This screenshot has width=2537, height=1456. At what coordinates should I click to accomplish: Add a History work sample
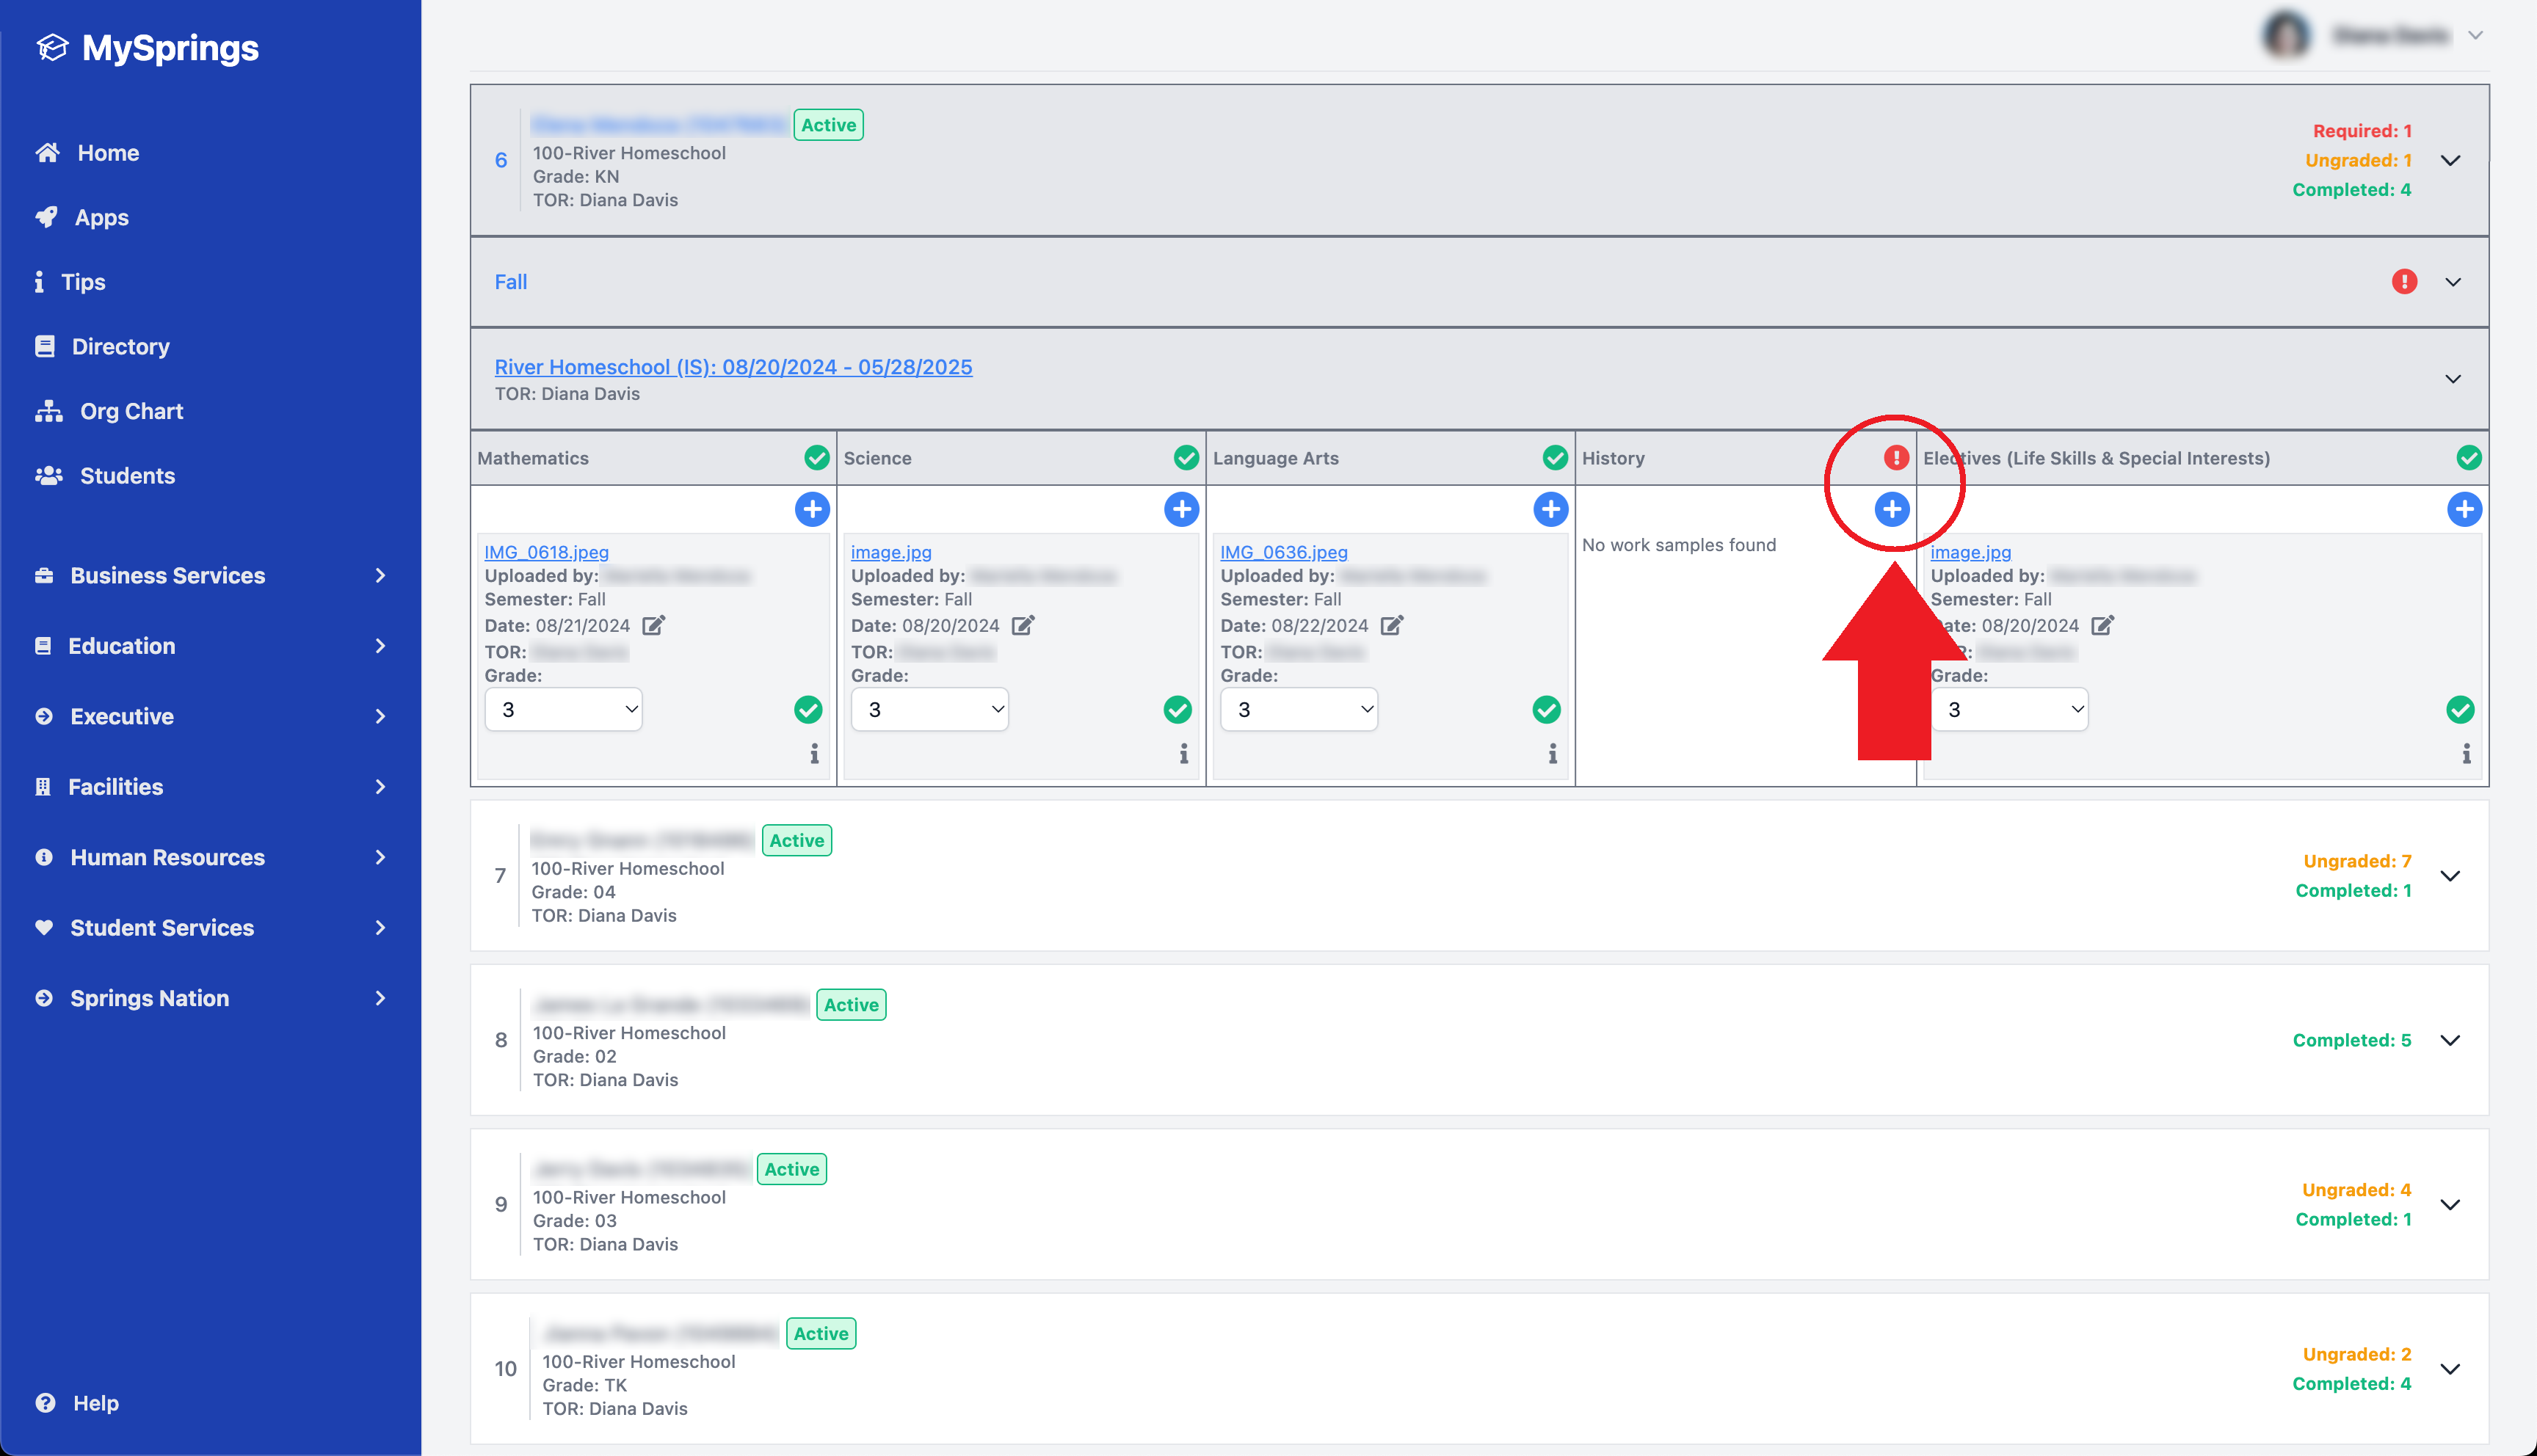(x=1891, y=509)
